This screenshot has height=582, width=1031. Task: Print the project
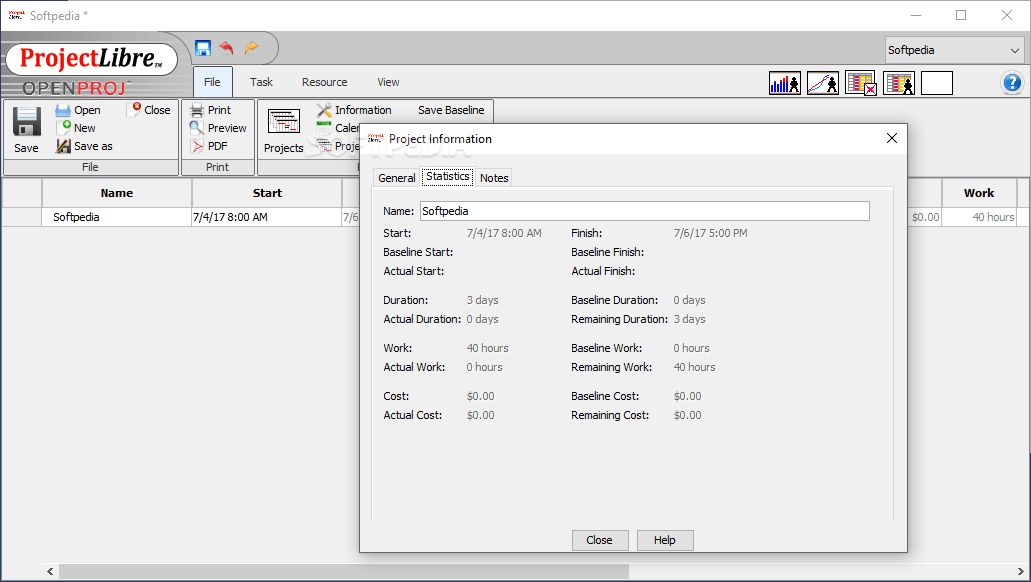pos(210,110)
